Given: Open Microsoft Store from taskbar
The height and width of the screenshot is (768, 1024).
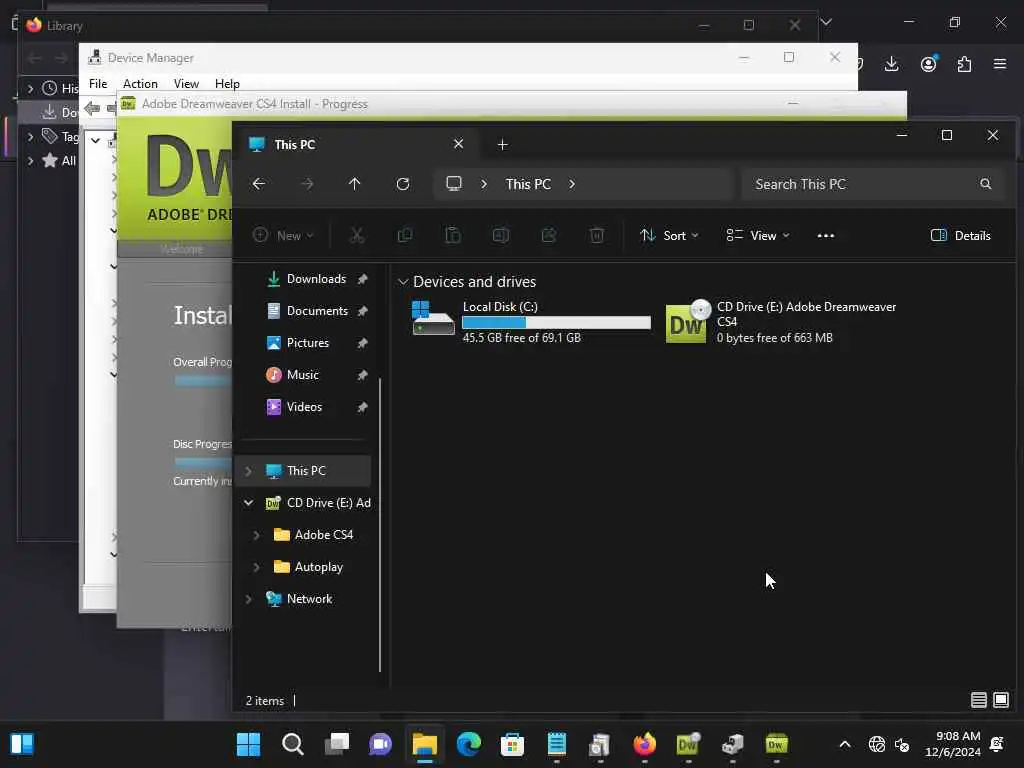Looking at the screenshot, I should pyautogui.click(x=513, y=744).
